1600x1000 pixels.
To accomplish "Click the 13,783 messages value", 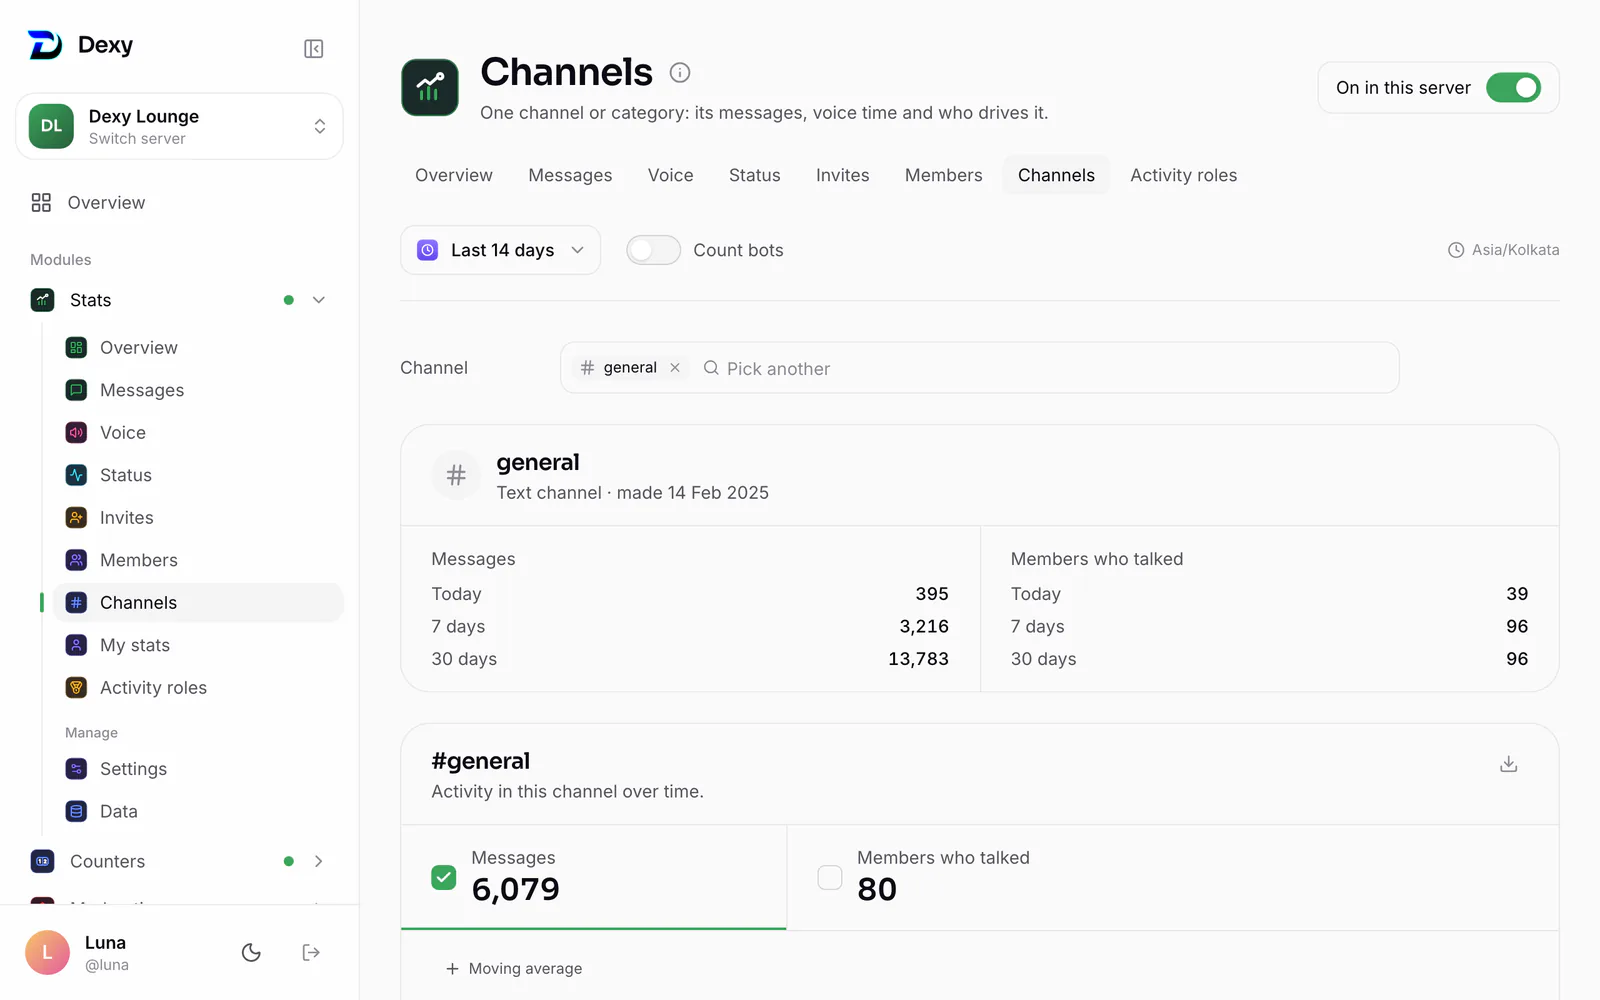I will pos(918,659).
